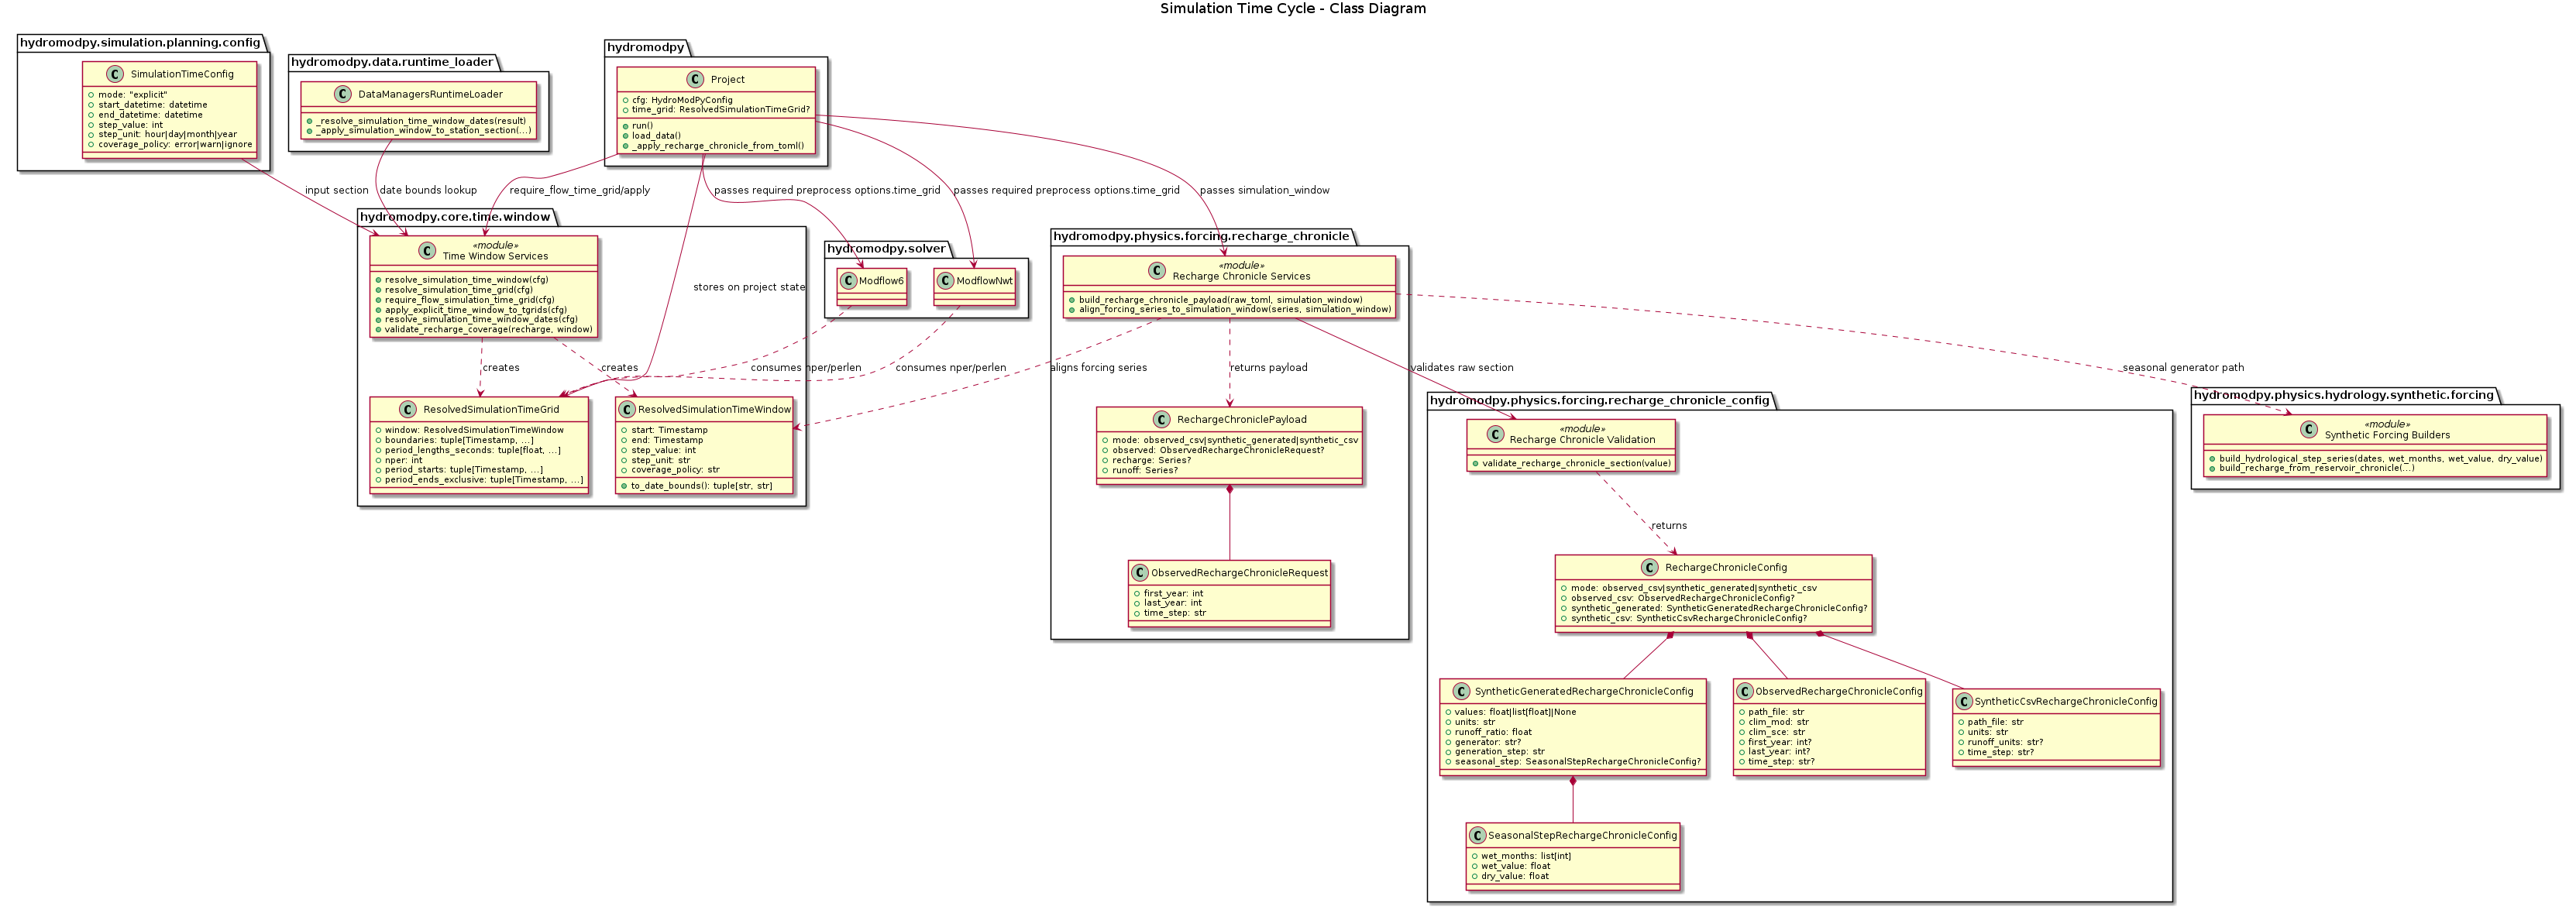Click the class icon of ResolvedSimulationTimeGrid

[407, 409]
